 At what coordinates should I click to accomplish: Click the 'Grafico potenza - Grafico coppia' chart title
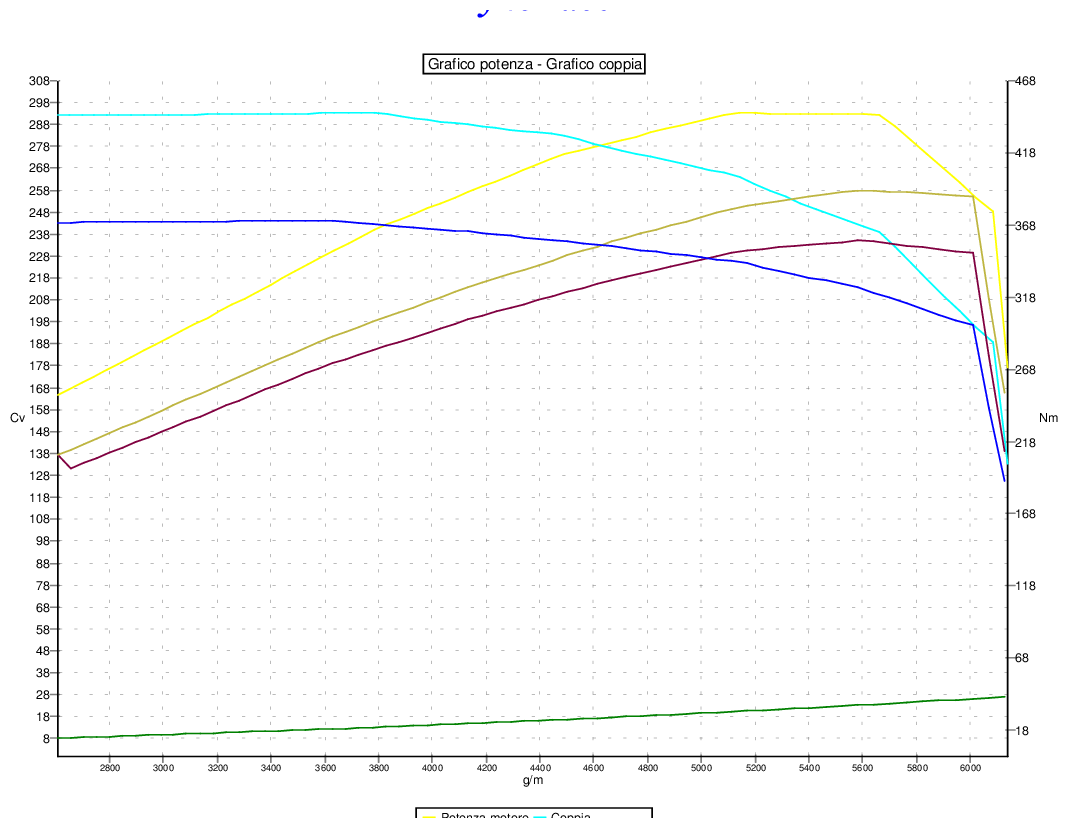pos(534,64)
